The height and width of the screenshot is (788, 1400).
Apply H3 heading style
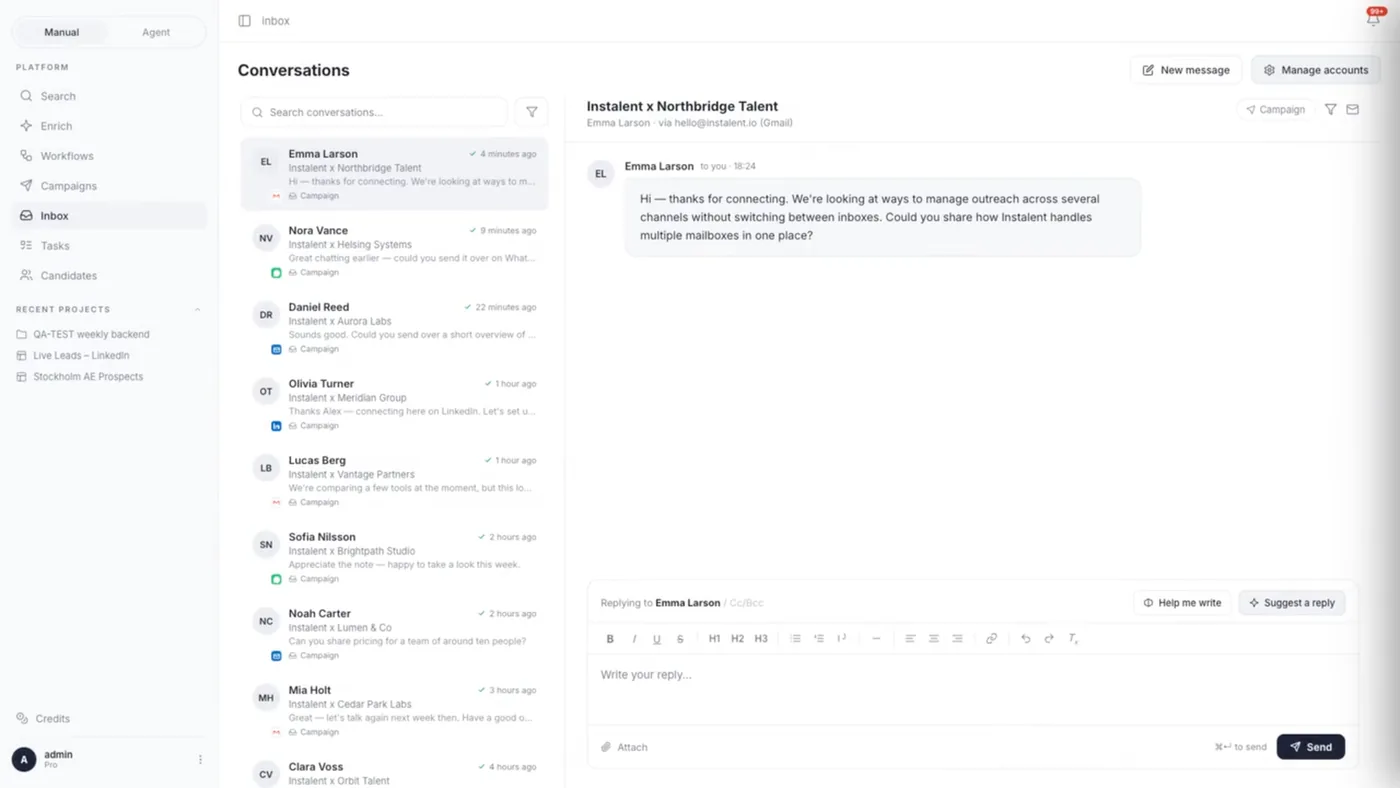pyautogui.click(x=761, y=638)
